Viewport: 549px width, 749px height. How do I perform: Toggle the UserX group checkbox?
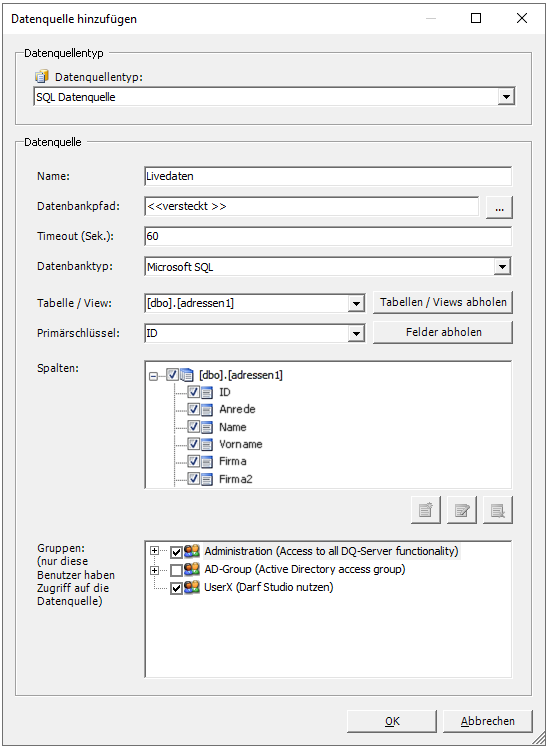[176, 588]
